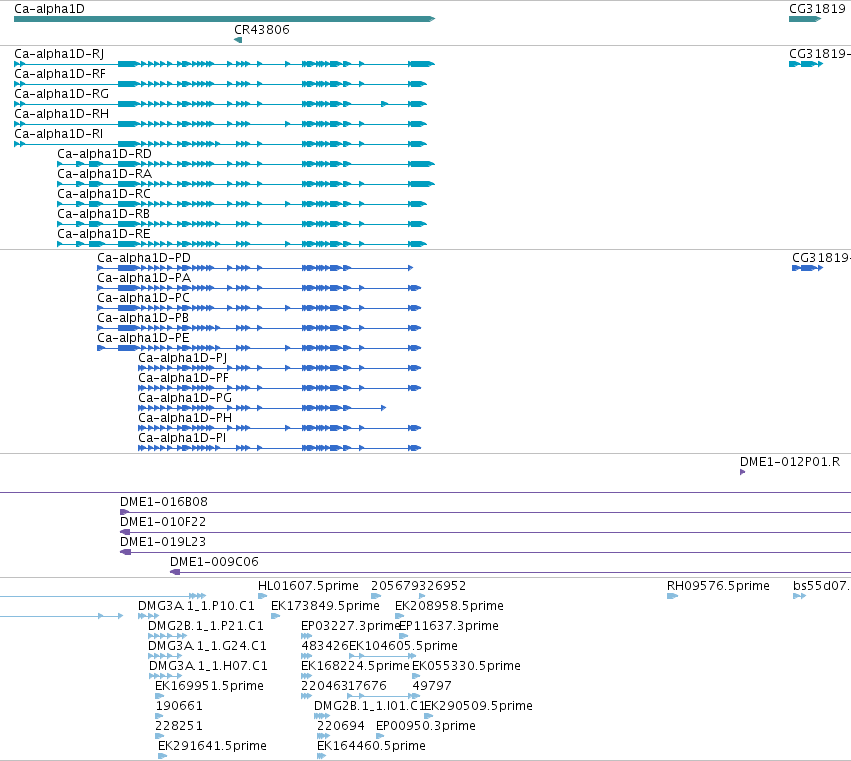The image size is (851, 761).
Task: Click feature DMG3A.1_1.G24.C1
Action: (x=166, y=656)
